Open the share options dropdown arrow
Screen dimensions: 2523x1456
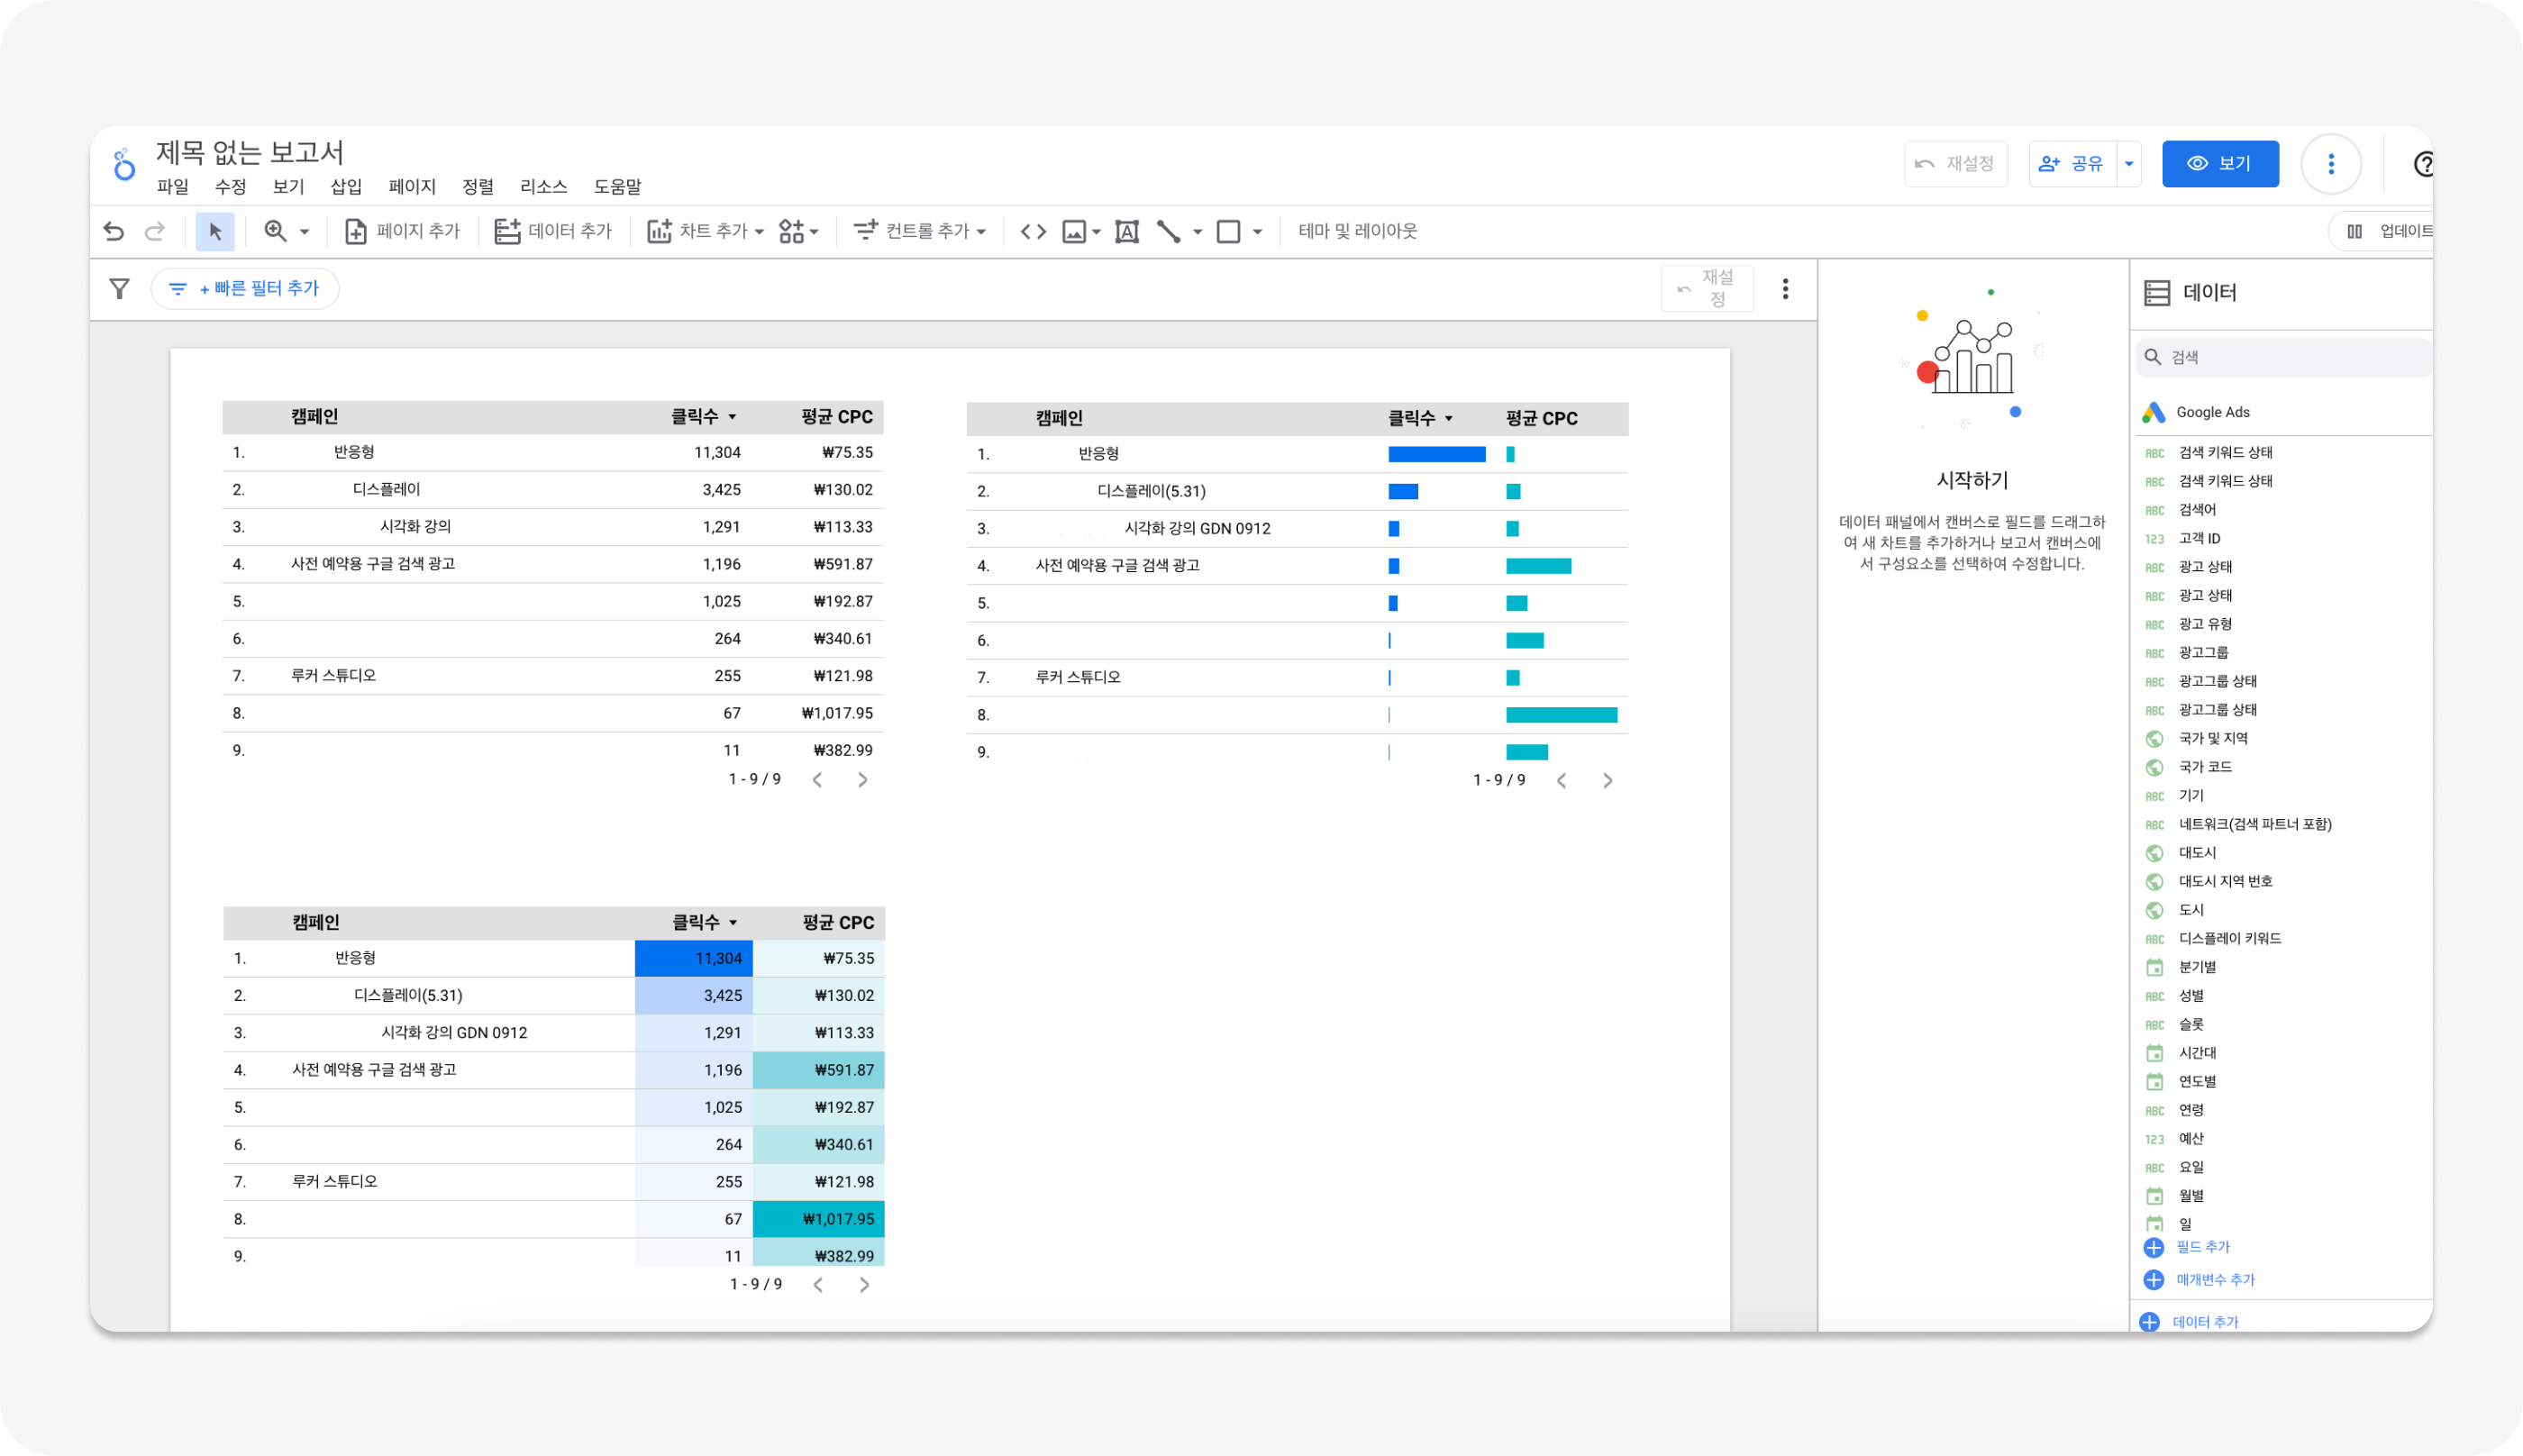pos(2129,164)
